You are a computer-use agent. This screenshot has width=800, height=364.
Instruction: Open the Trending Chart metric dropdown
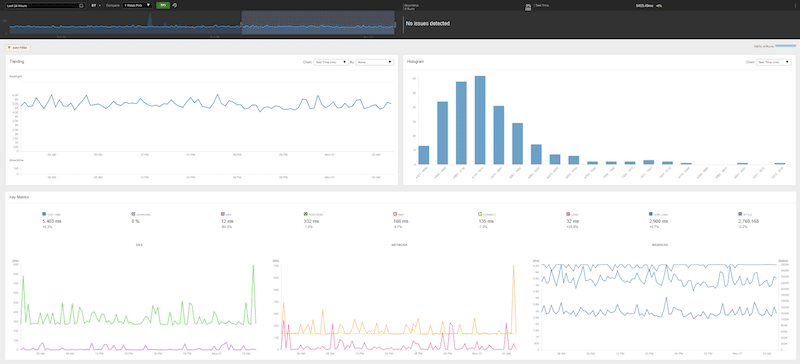(x=331, y=62)
